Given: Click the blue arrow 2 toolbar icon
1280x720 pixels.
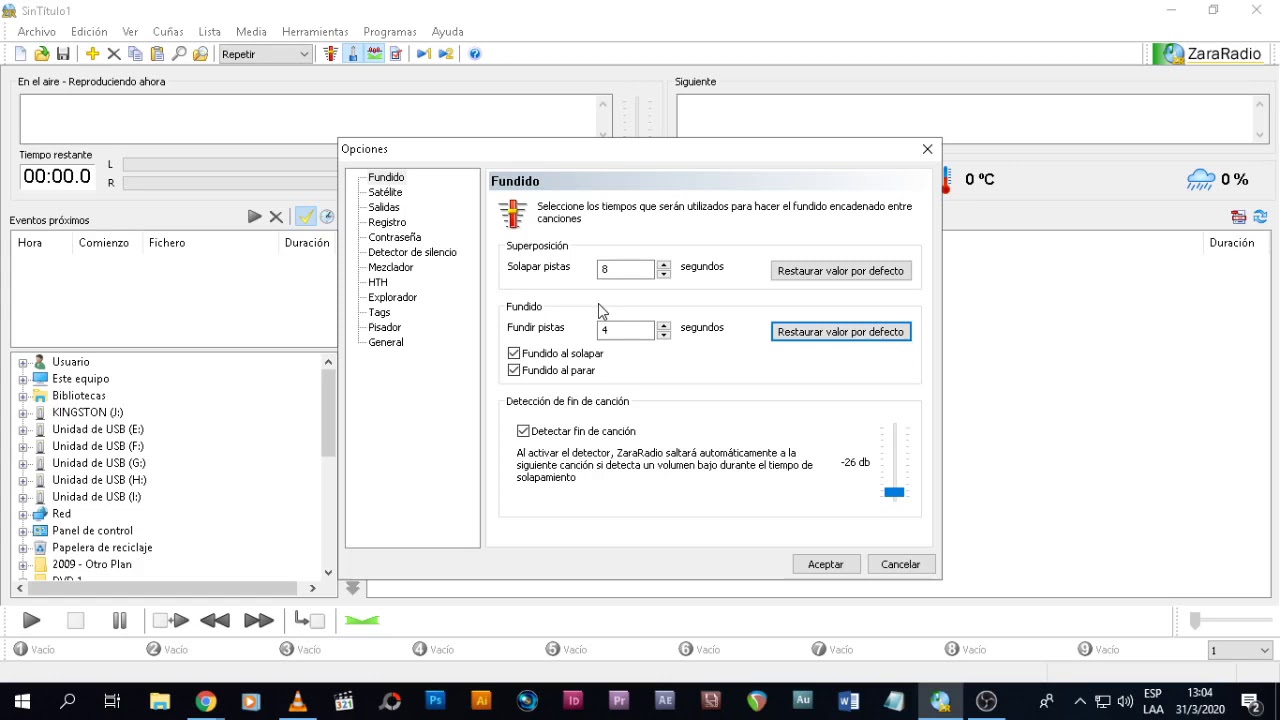Looking at the screenshot, I should (x=446, y=54).
